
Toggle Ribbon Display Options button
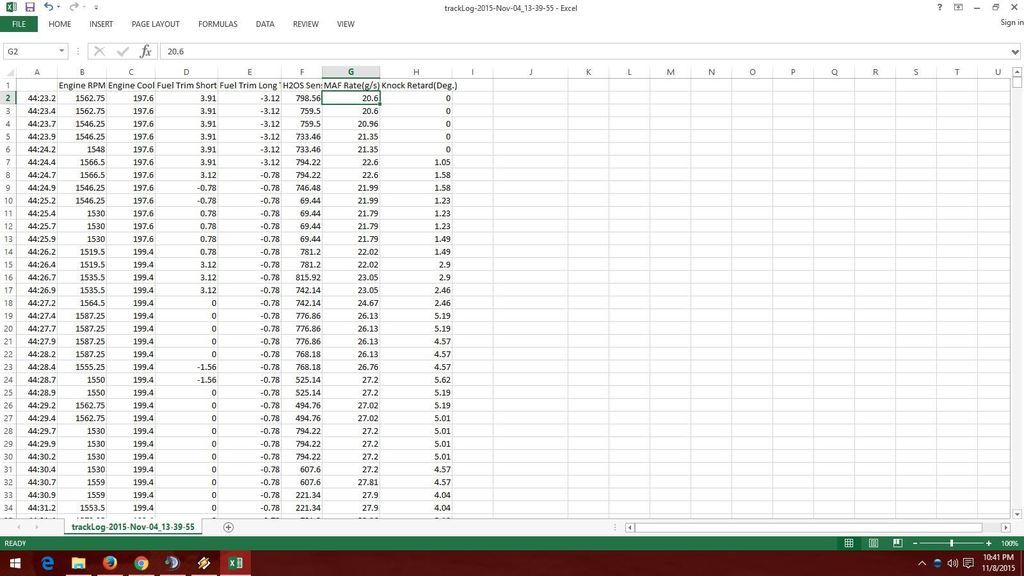pos(959,7)
